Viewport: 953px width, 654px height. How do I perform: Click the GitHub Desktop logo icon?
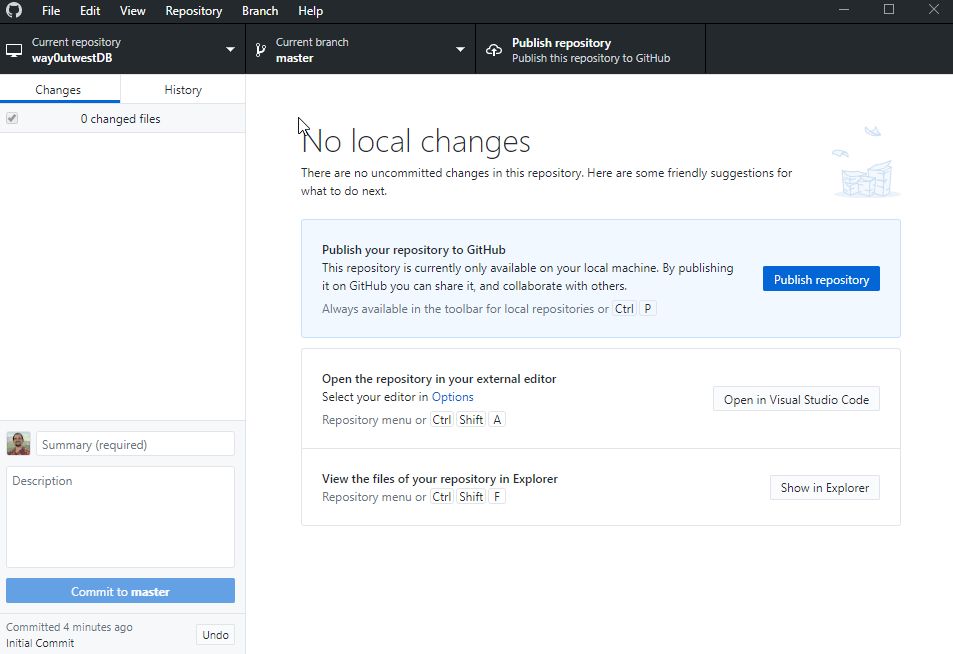point(14,11)
